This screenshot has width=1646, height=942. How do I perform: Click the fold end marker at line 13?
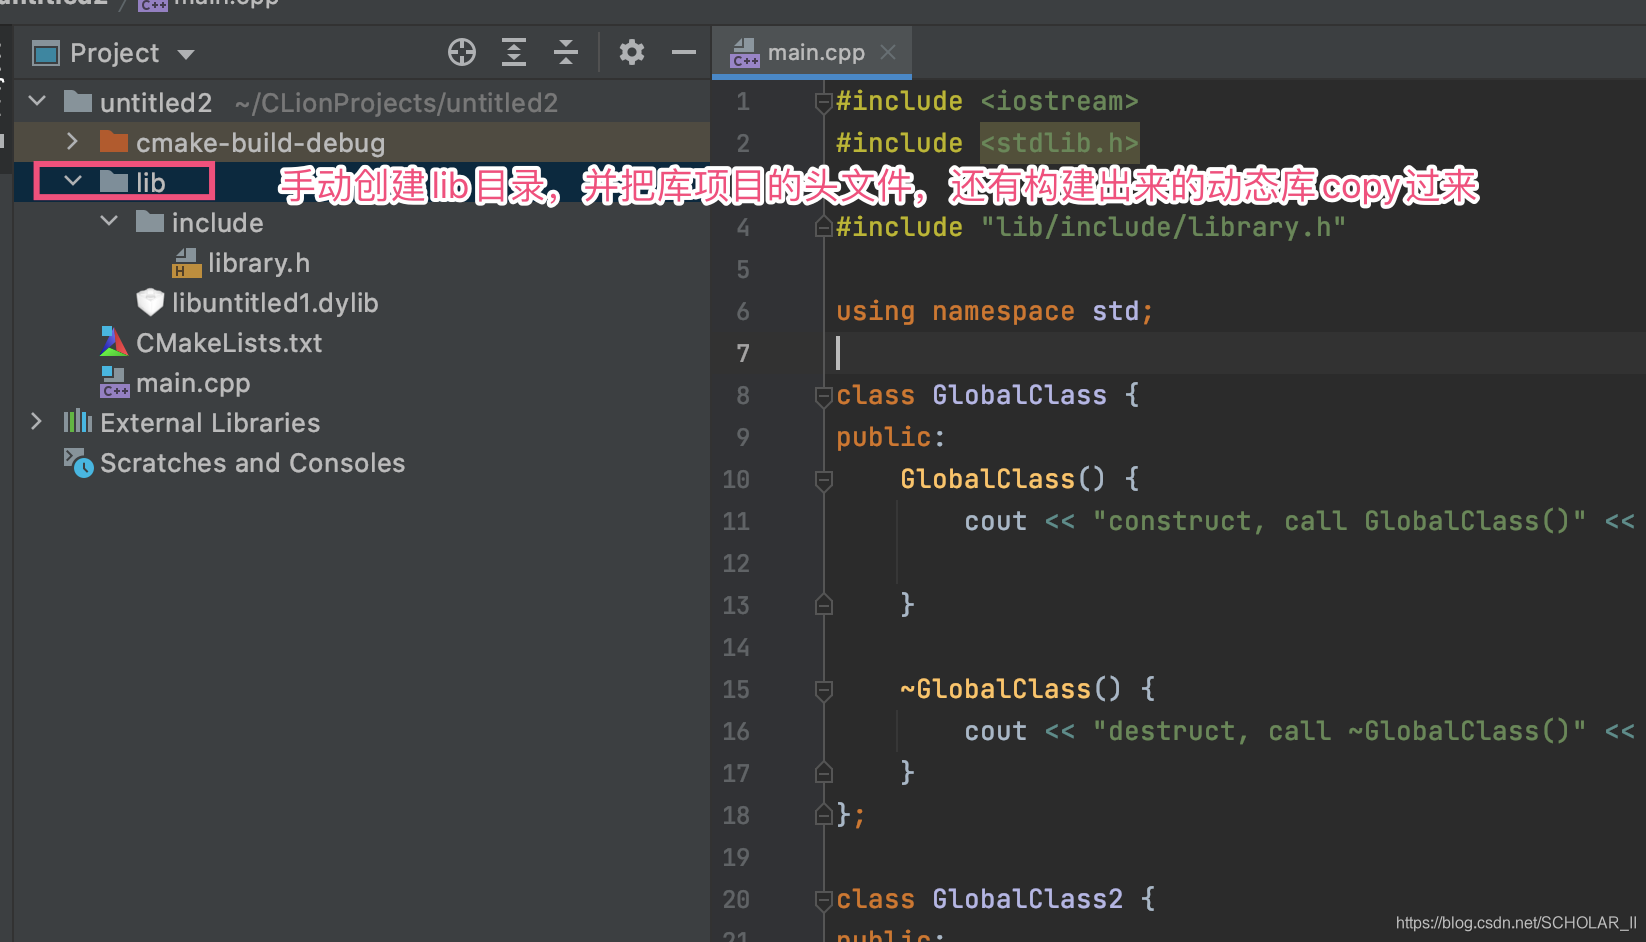coord(824,604)
